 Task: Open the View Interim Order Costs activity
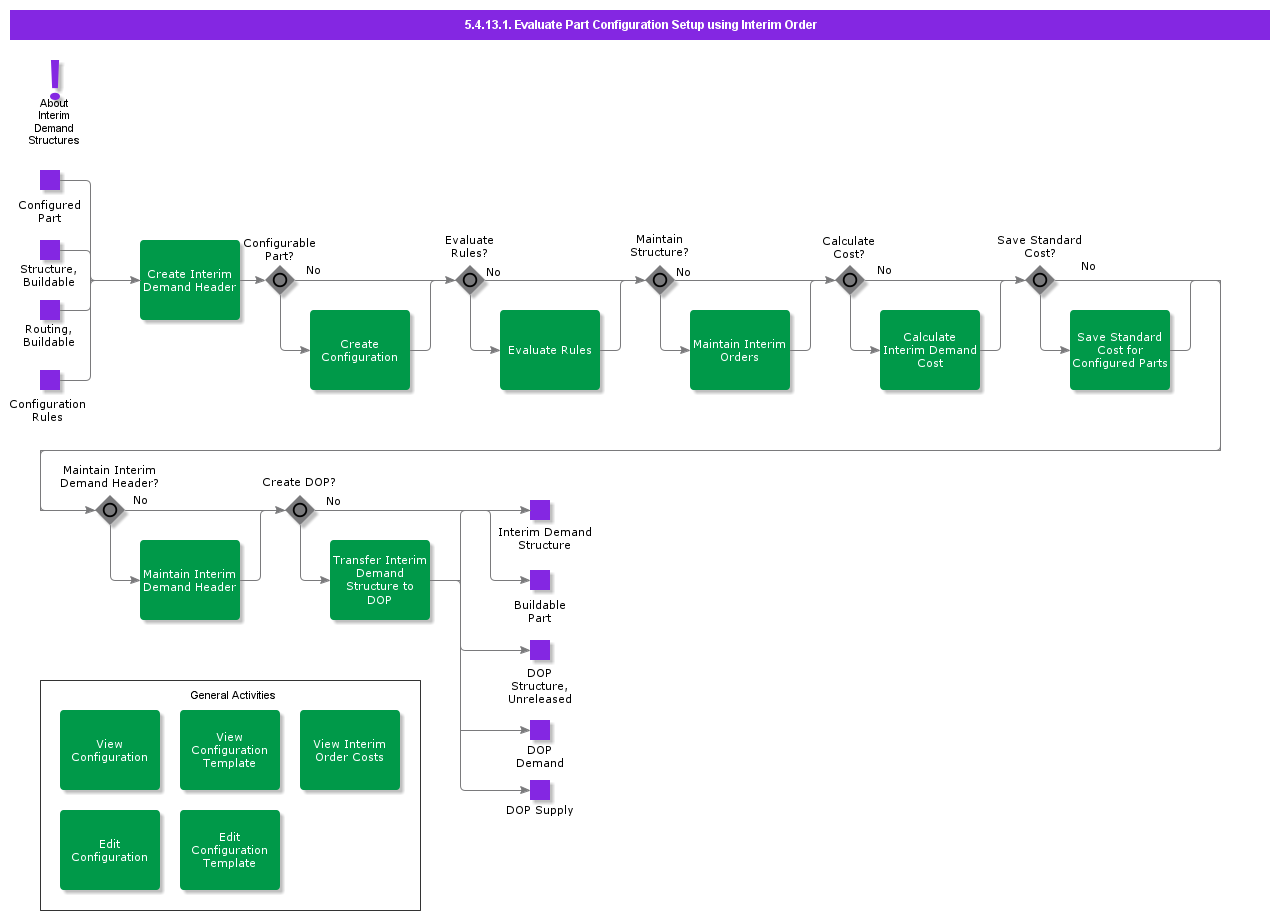pyautogui.click(x=350, y=750)
